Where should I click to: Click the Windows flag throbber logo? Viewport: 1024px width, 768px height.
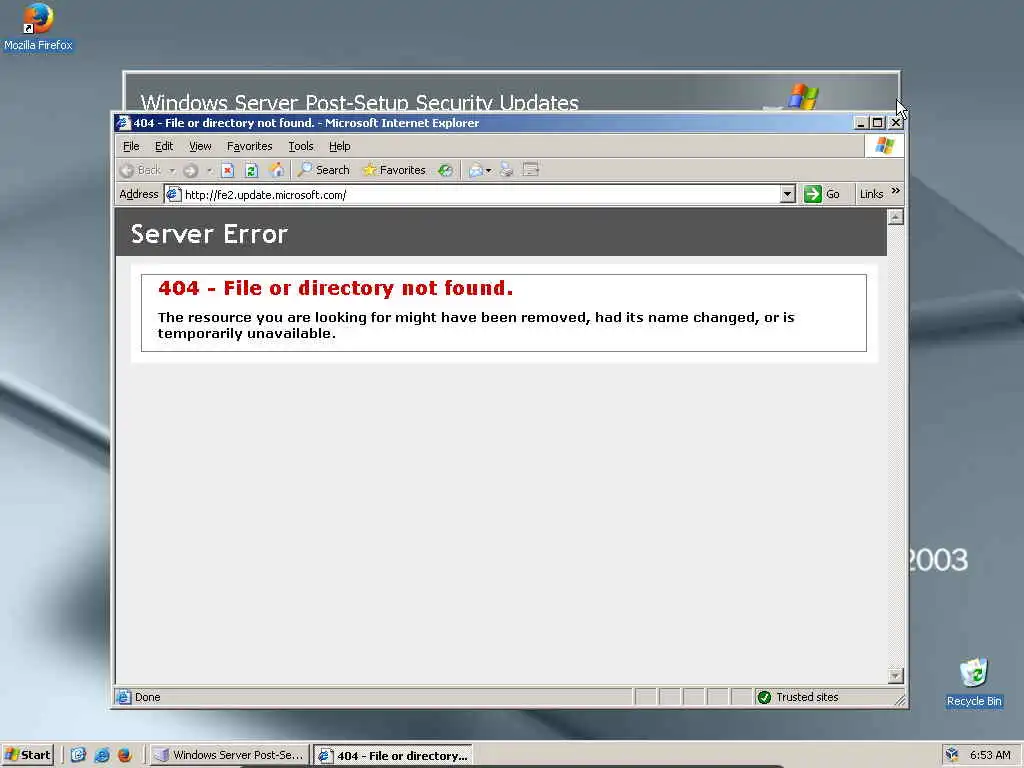[x=884, y=146]
